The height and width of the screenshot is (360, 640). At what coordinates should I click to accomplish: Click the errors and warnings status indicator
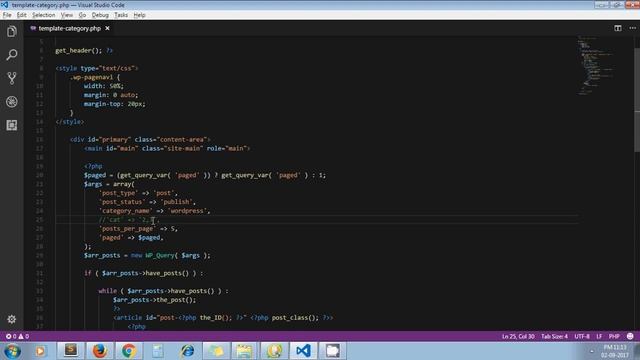coord(17,336)
